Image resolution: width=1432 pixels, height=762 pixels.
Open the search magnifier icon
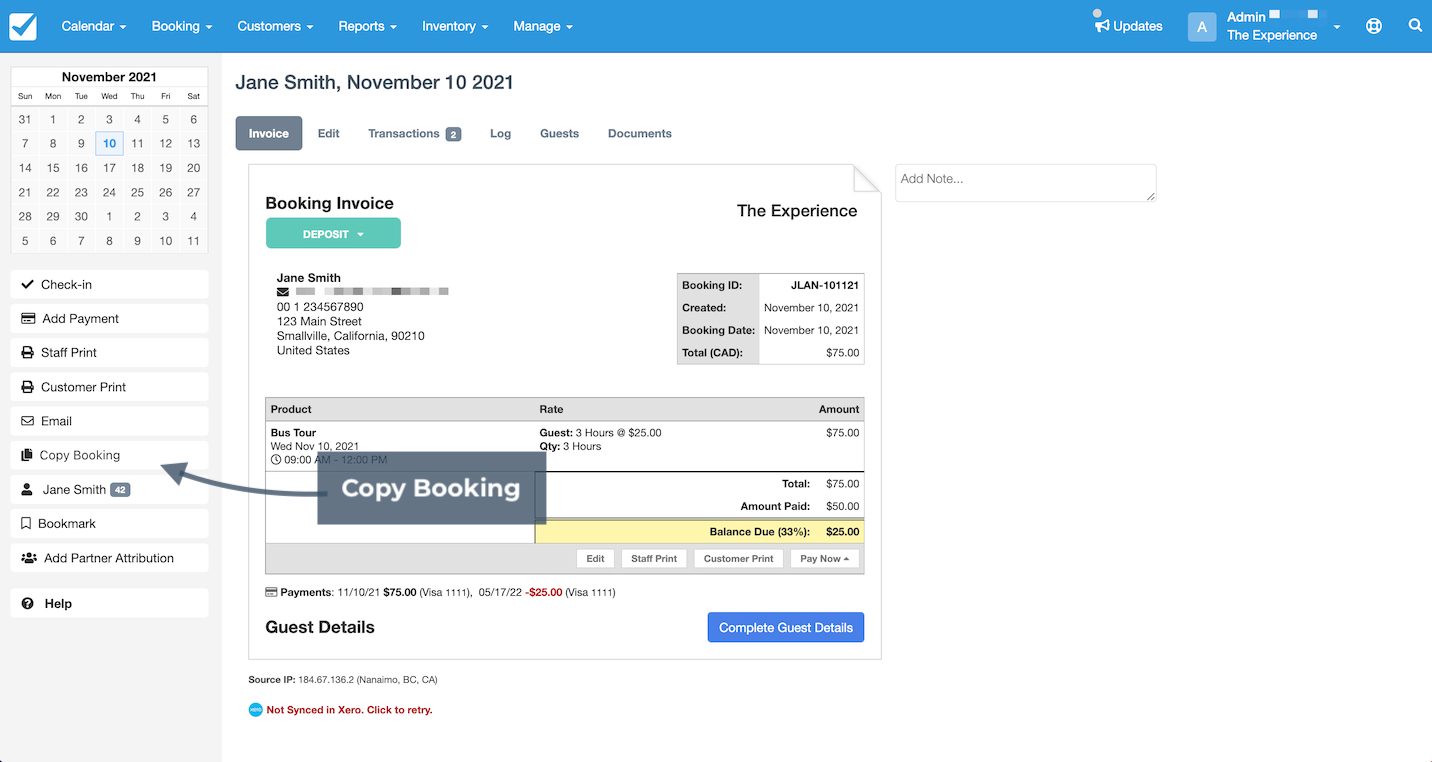pyautogui.click(x=1415, y=26)
